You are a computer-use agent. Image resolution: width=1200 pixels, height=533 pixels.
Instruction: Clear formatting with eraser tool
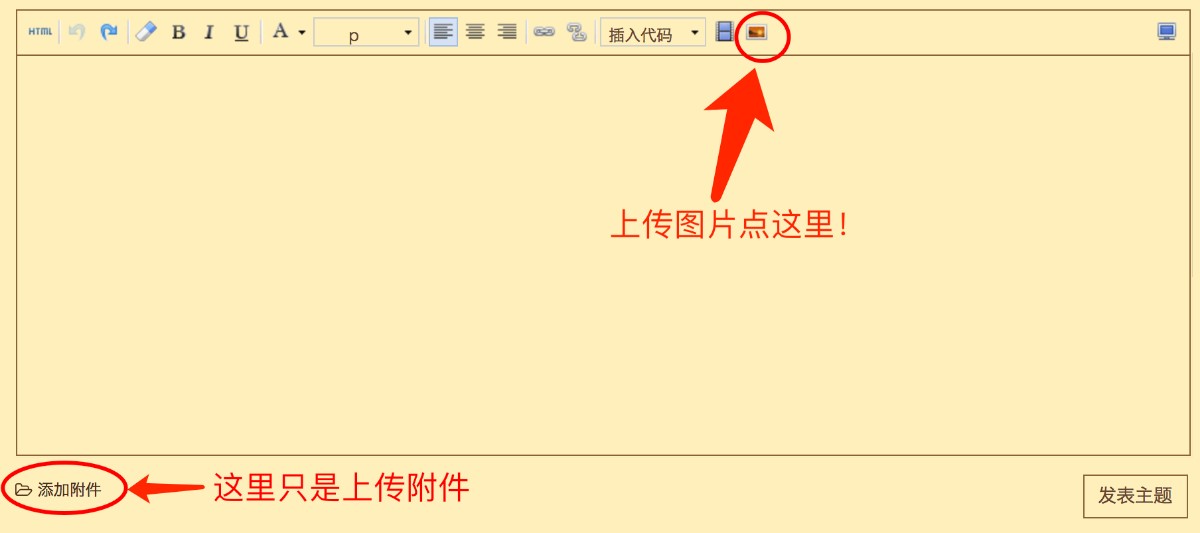146,32
